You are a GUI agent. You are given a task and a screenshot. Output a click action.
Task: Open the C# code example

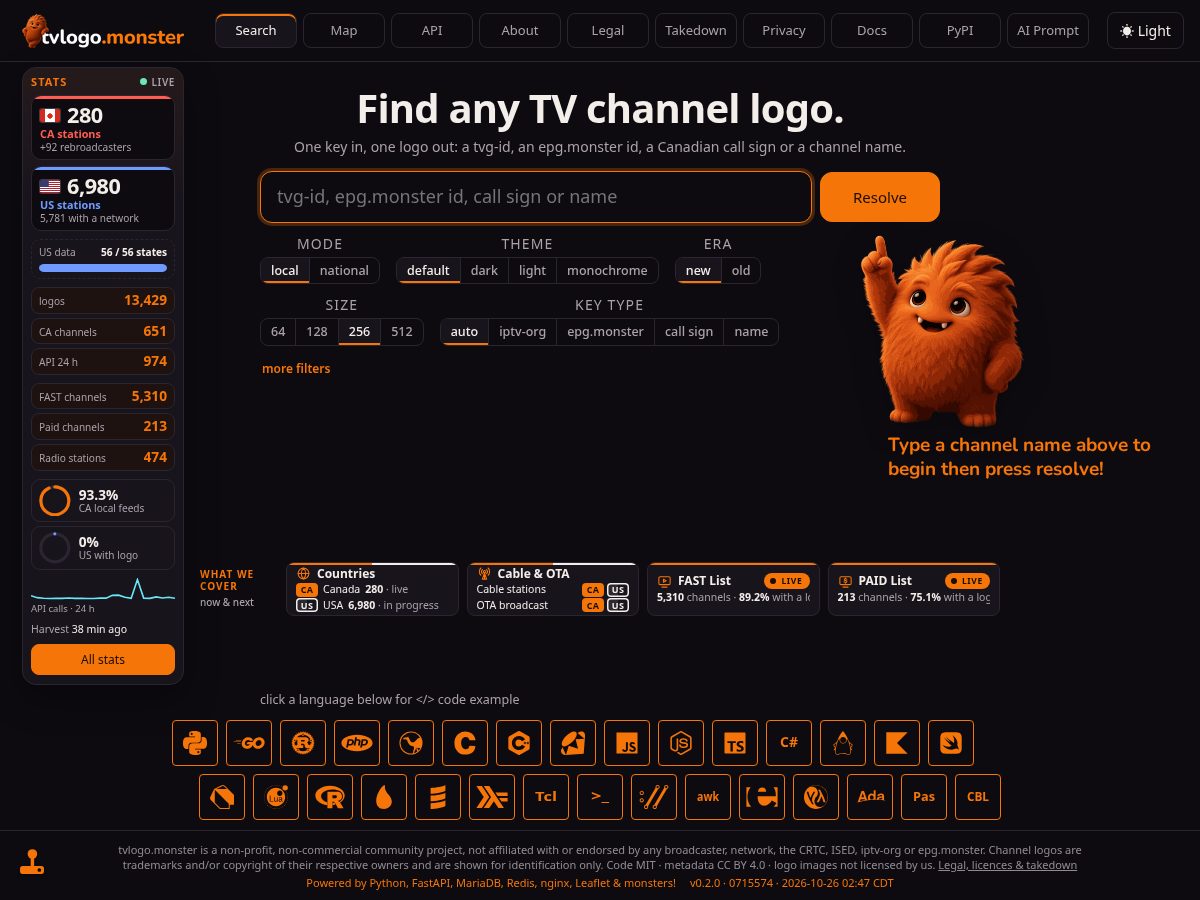point(789,743)
